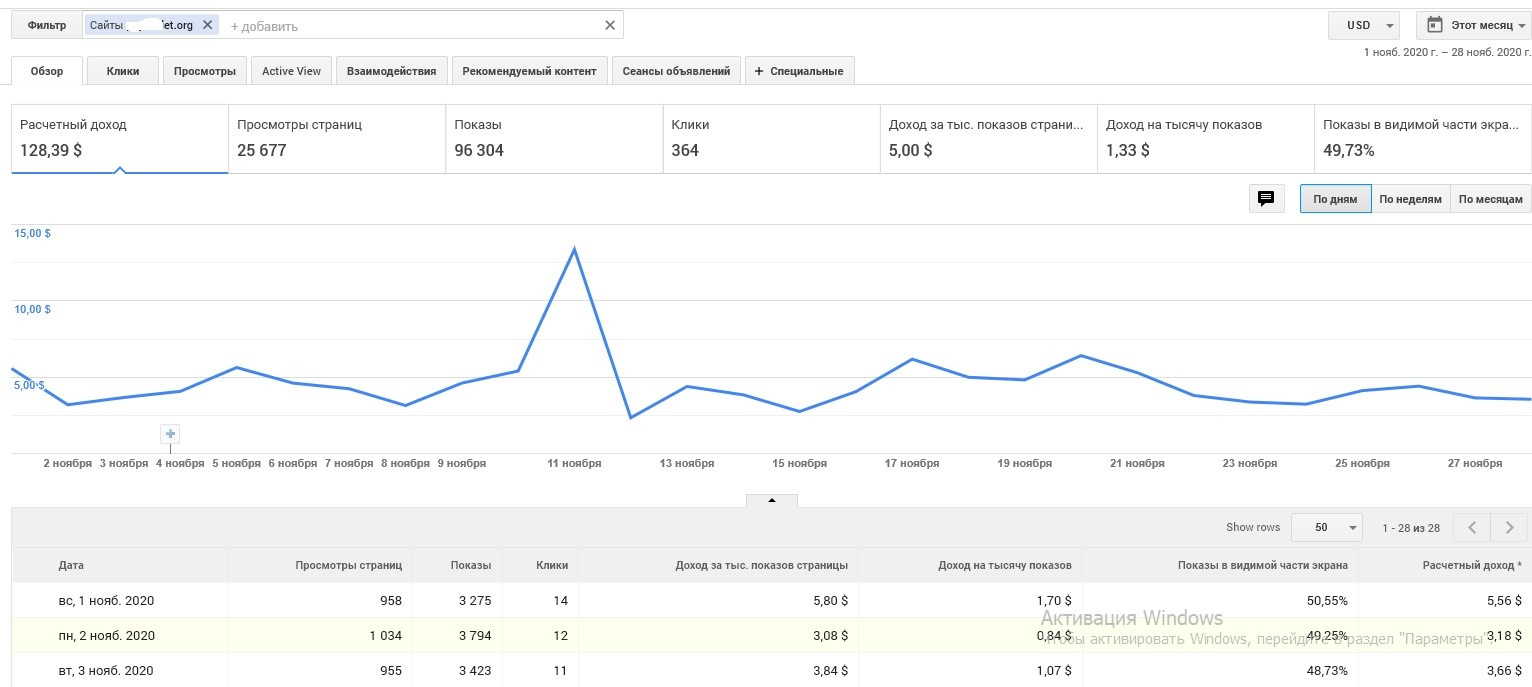Switch to the Клики tab
The height and width of the screenshot is (687, 1532).
(123, 71)
